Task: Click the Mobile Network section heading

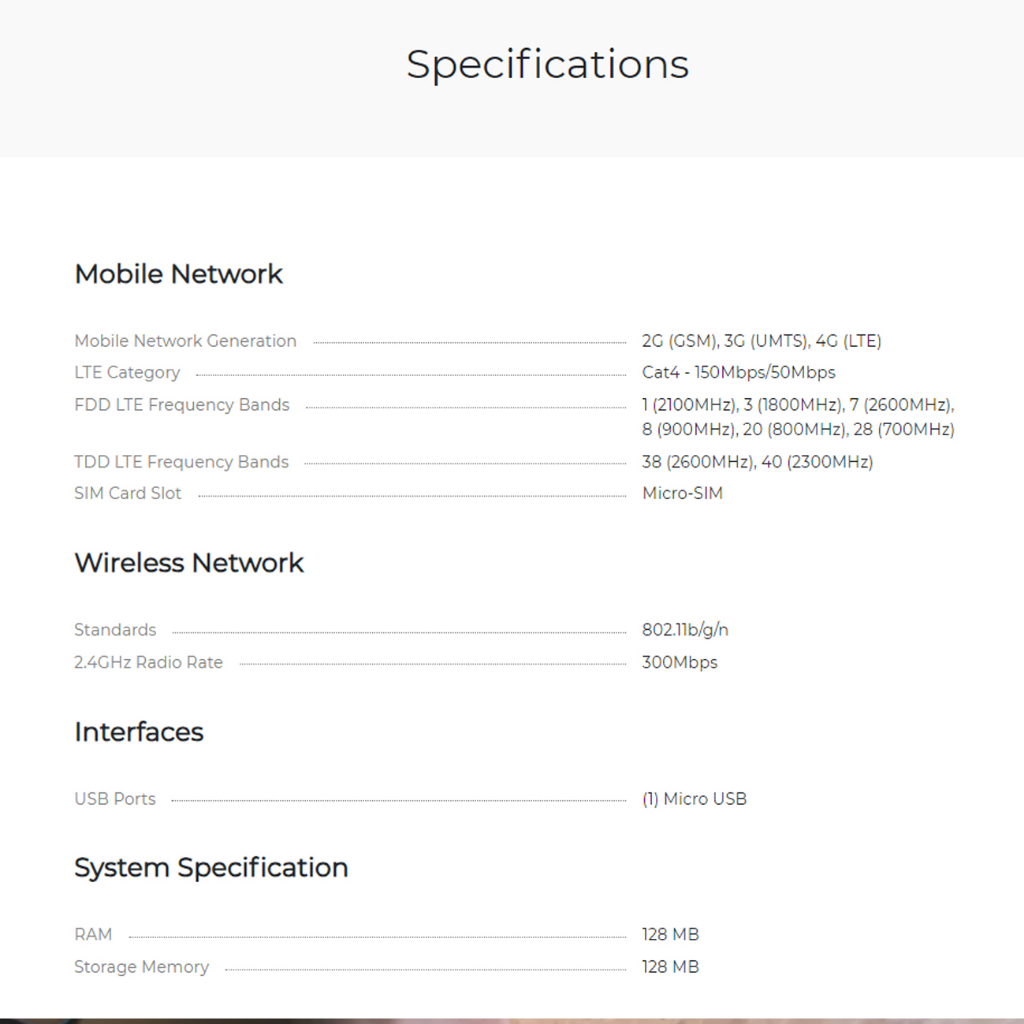Action: coord(179,274)
